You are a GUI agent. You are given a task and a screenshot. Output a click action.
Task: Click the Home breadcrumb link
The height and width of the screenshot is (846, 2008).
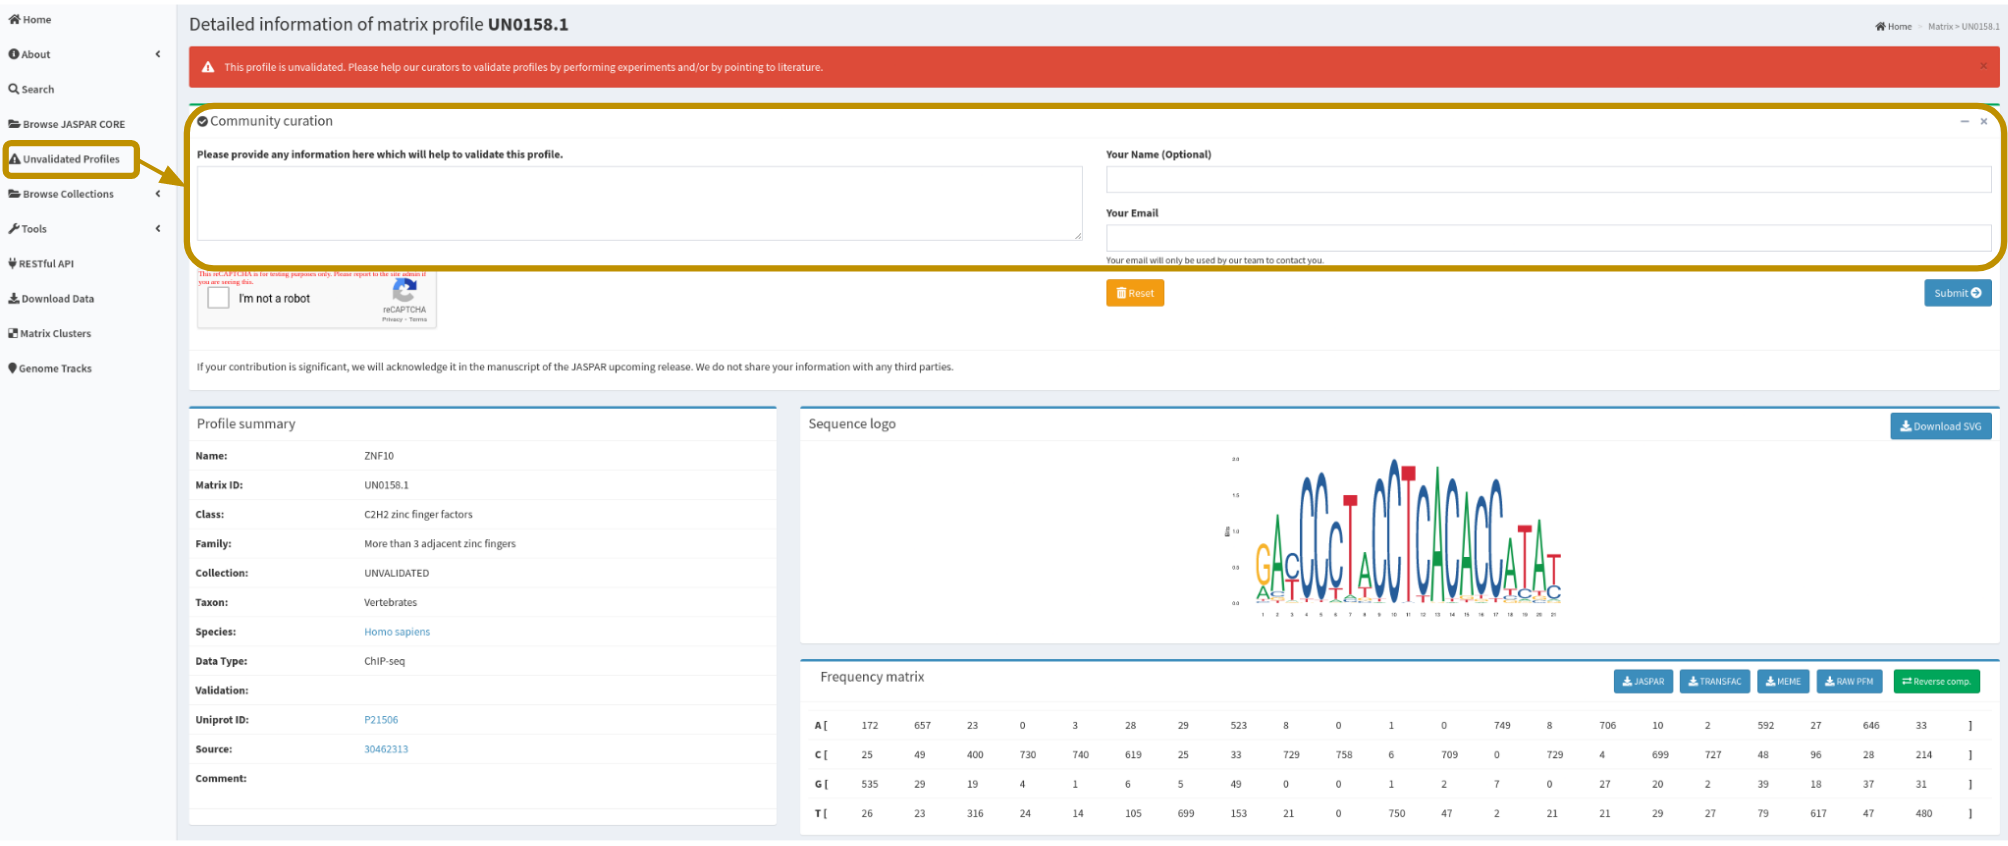pyautogui.click(x=1894, y=27)
